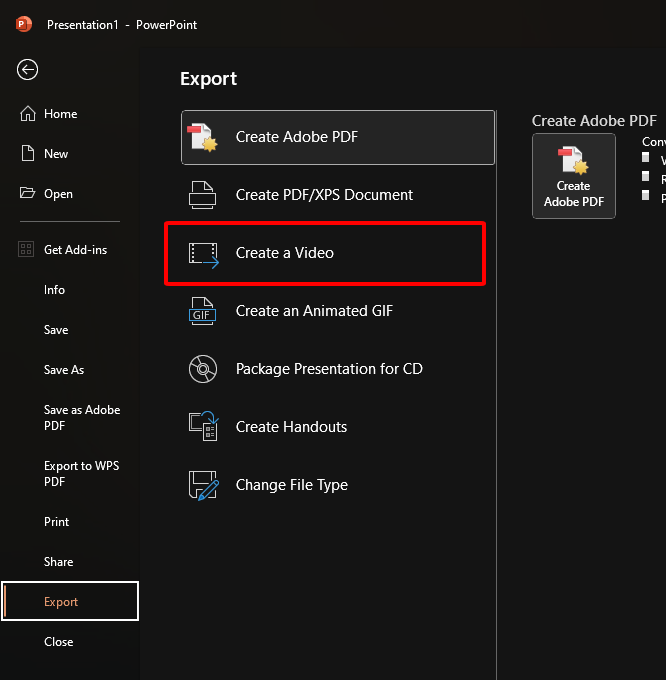Screen dimensions: 666x680
Task: Open the Print page
Action: click(70, 521)
